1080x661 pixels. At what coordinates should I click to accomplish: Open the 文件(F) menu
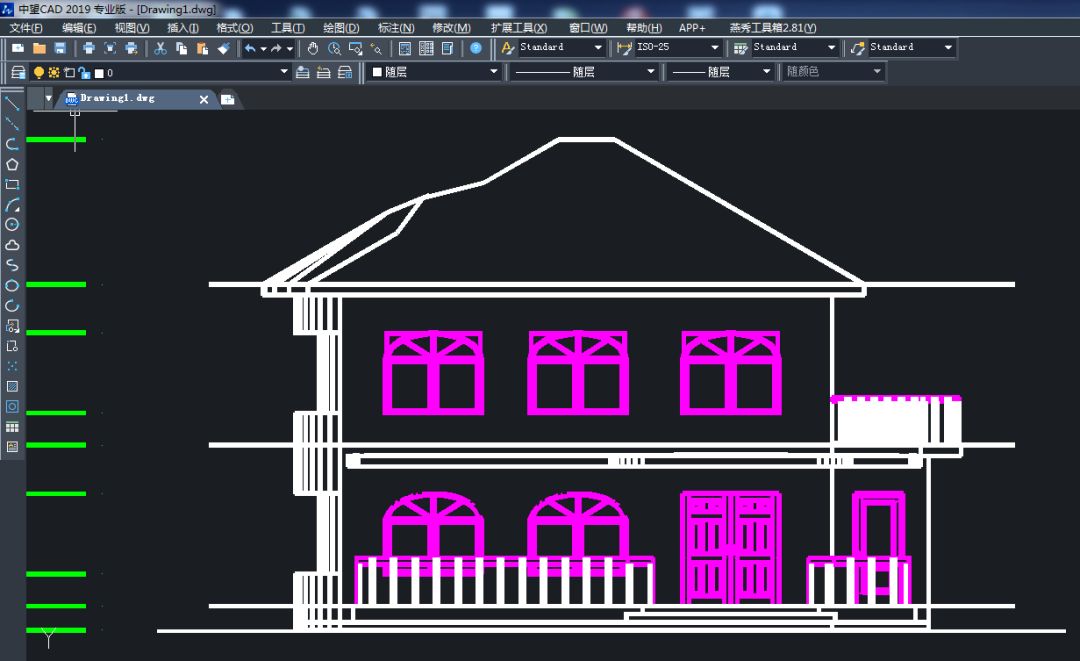click(25, 28)
